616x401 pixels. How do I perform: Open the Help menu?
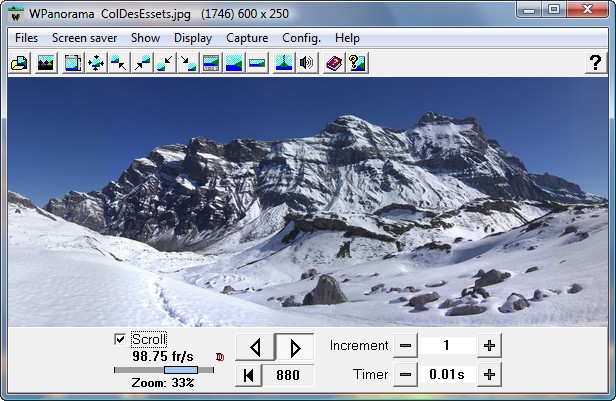[x=347, y=38]
